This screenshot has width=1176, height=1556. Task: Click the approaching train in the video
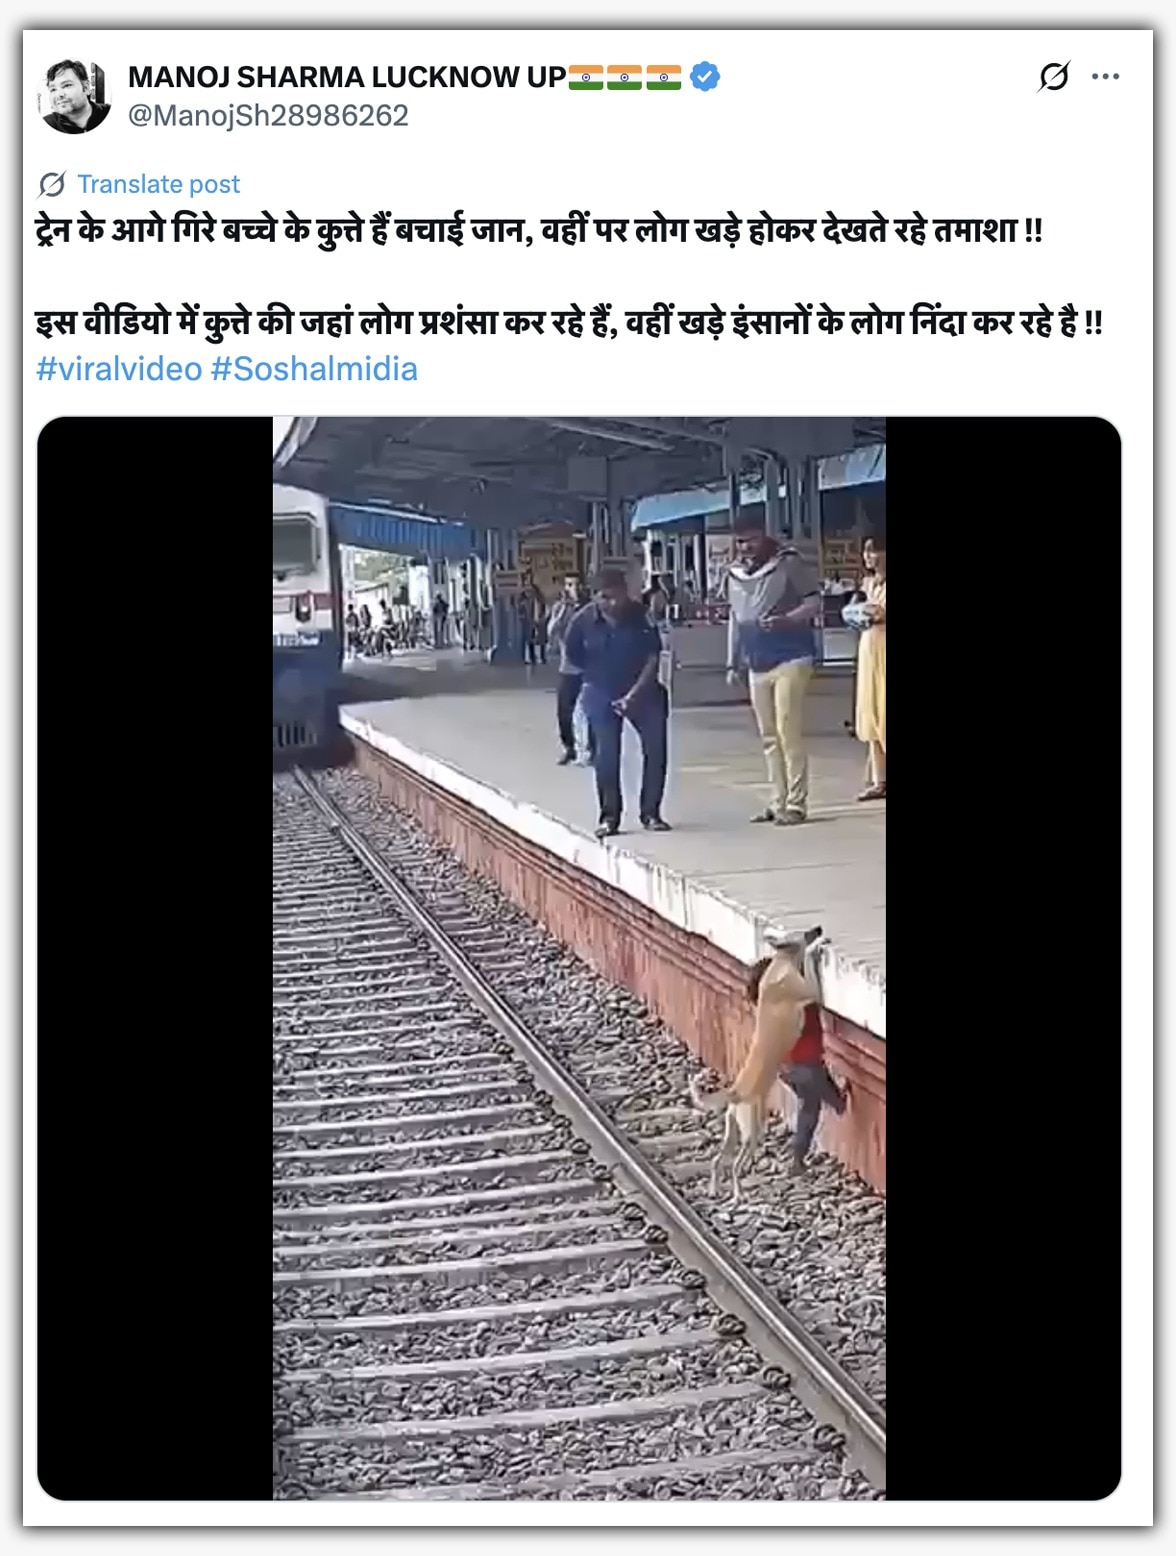pos(305,620)
